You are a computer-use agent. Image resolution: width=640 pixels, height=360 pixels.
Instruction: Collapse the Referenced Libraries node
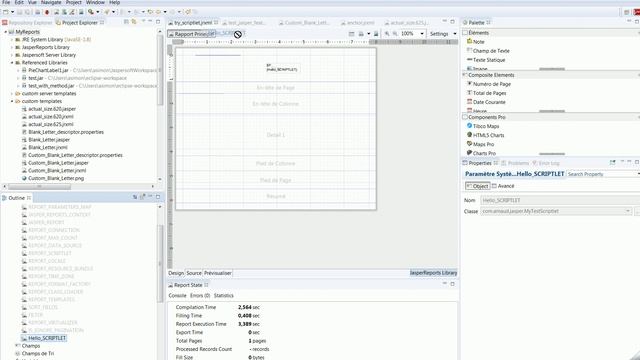[12, 63]
